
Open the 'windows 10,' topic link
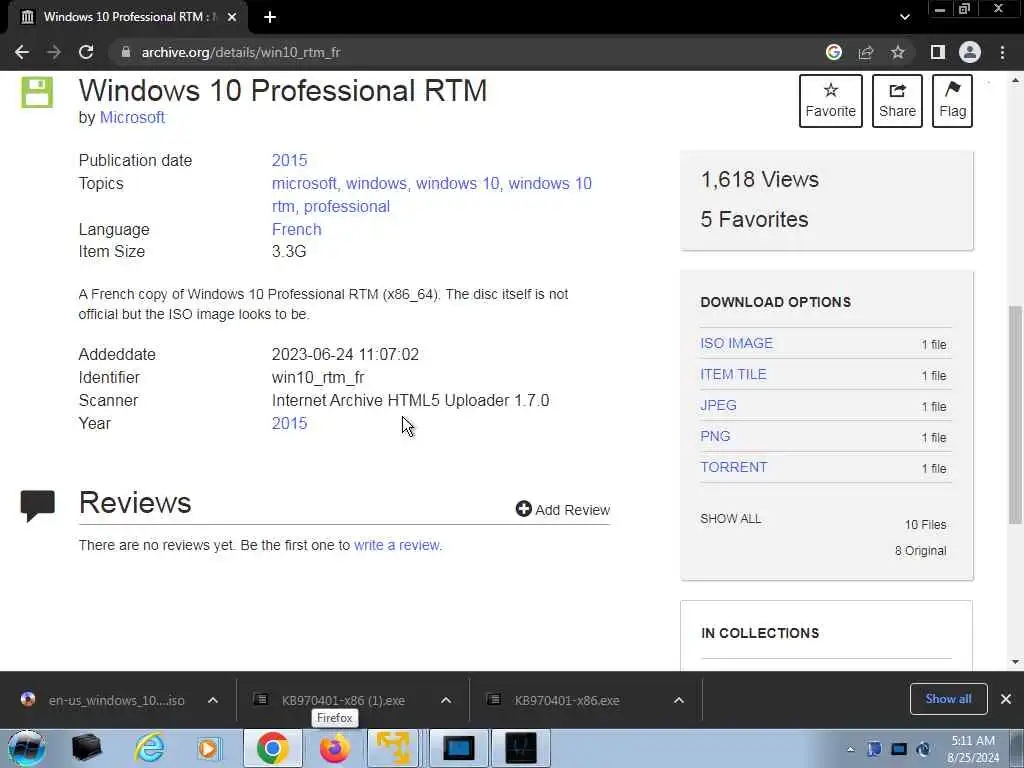[x=458, y=184]
